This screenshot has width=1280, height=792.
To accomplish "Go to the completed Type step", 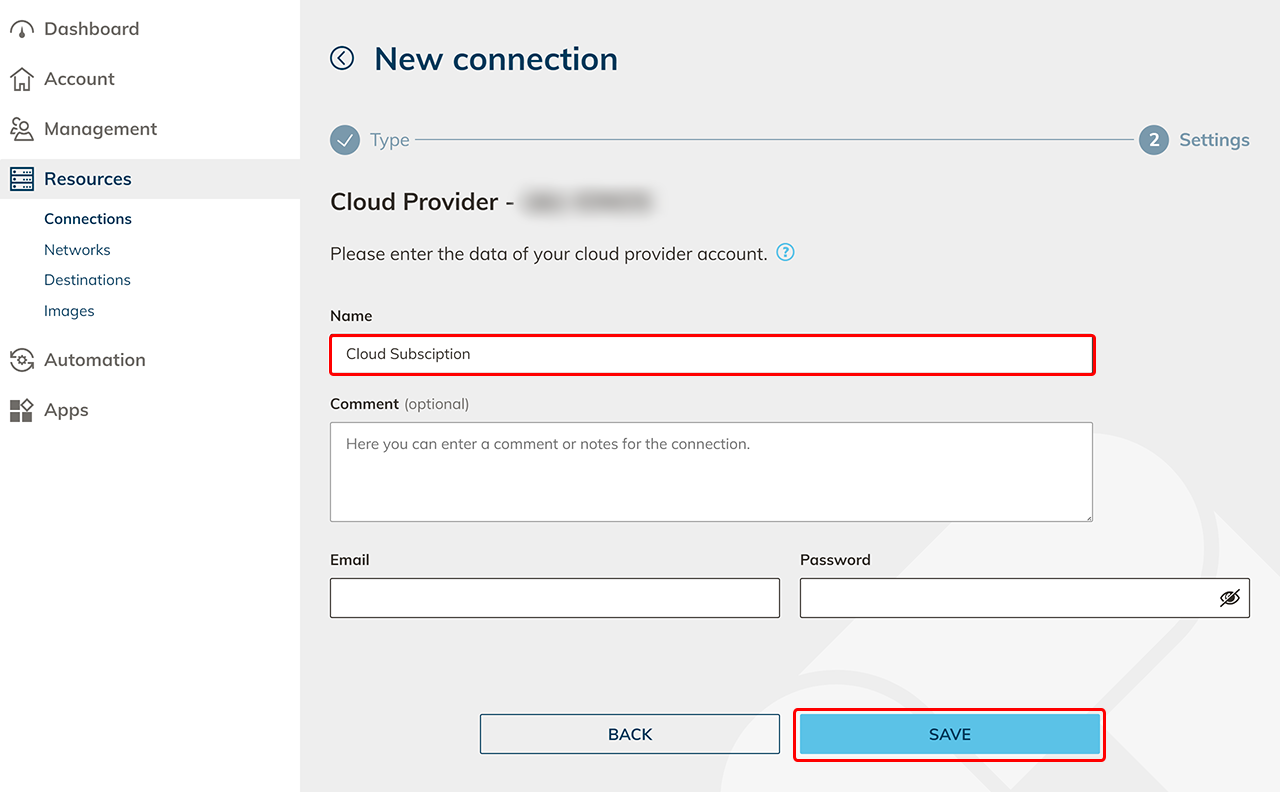I will click(345, 140).
